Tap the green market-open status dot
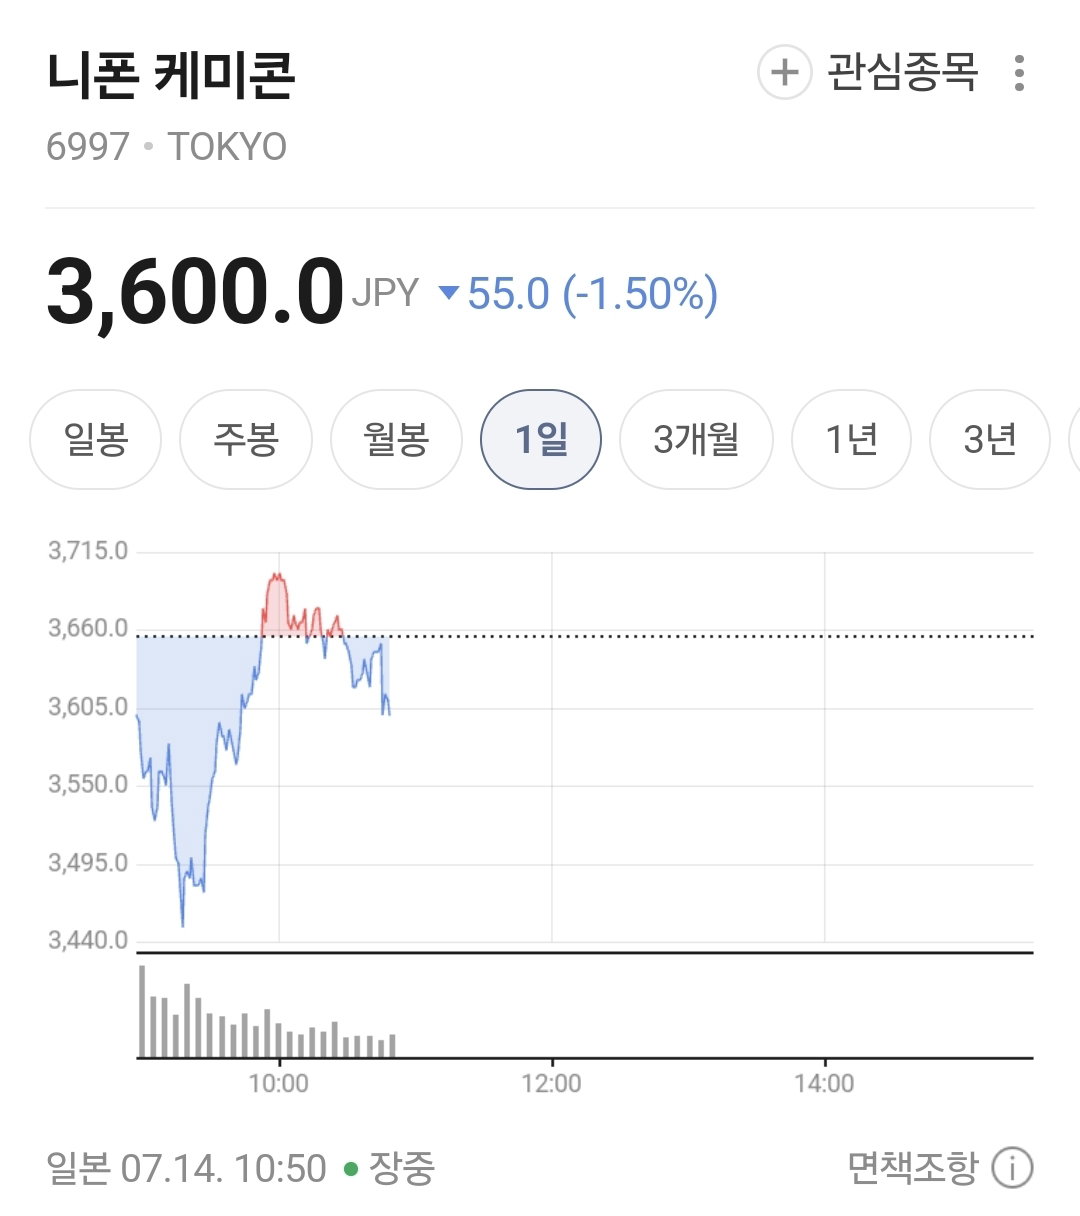The height and width of the screenshot is (1216, 1080). pos(351,1168)
